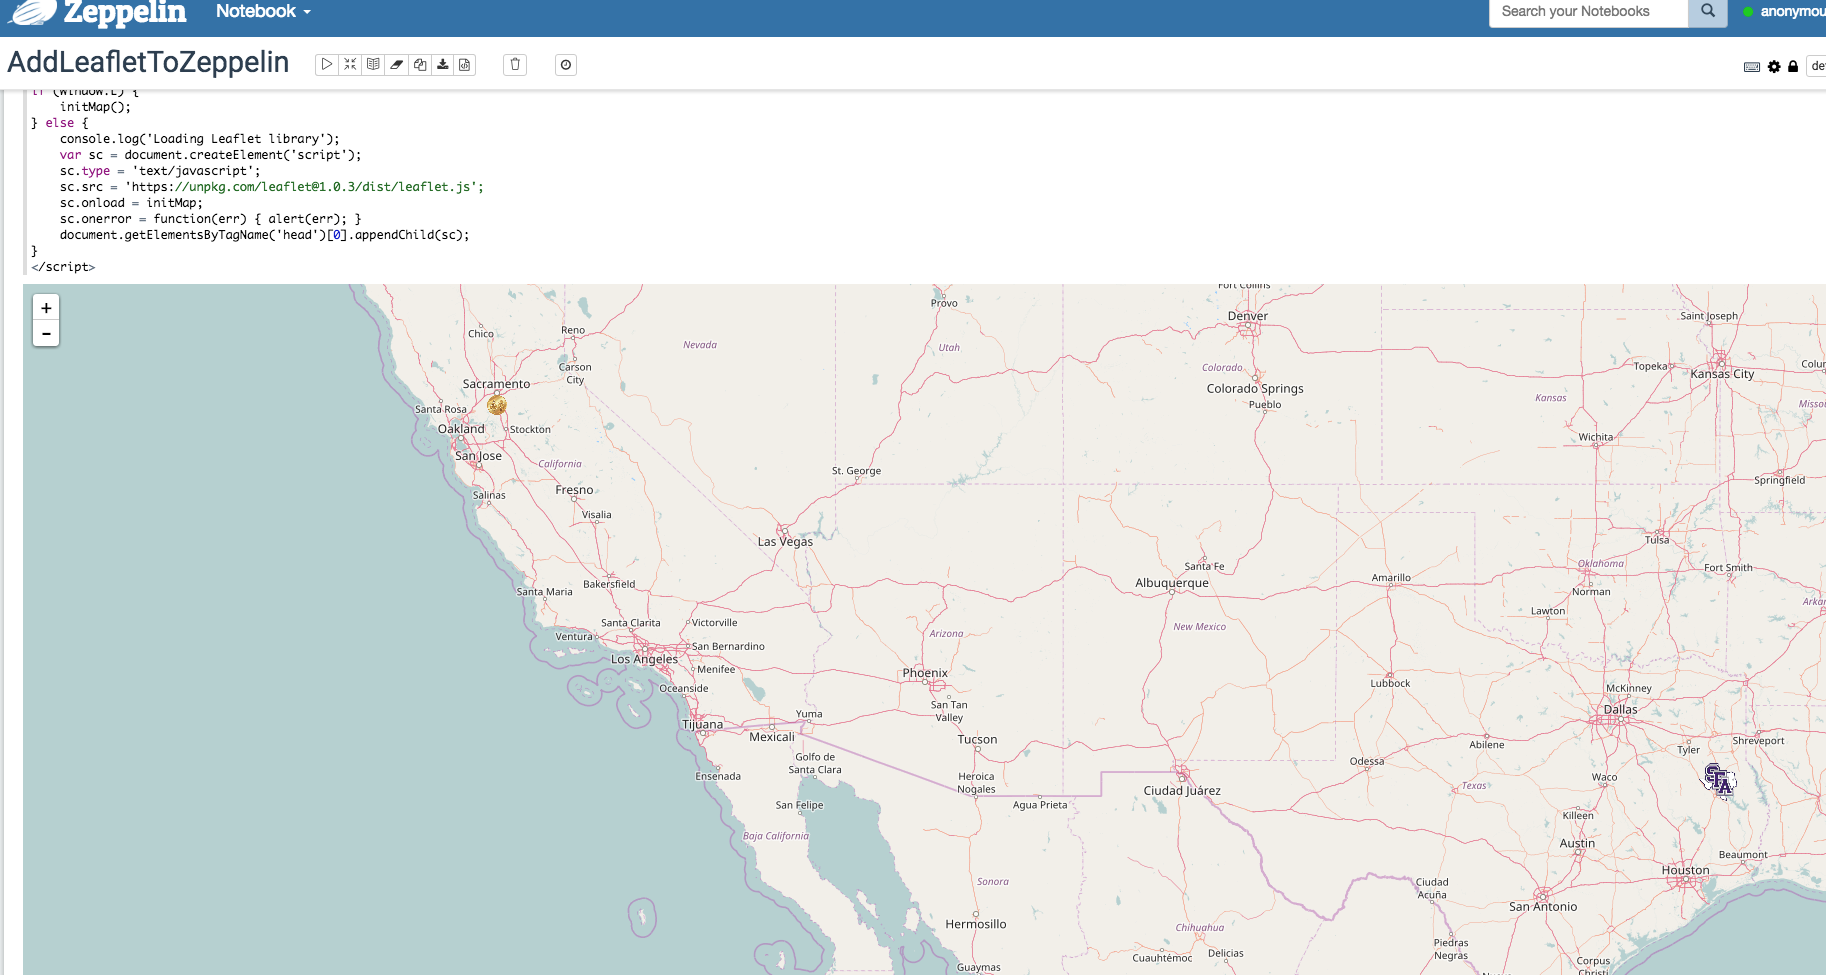Click the search magnifier icon
Image resolution: width=1826 pixels, height=975 pixels.
tap(1707, 13)
